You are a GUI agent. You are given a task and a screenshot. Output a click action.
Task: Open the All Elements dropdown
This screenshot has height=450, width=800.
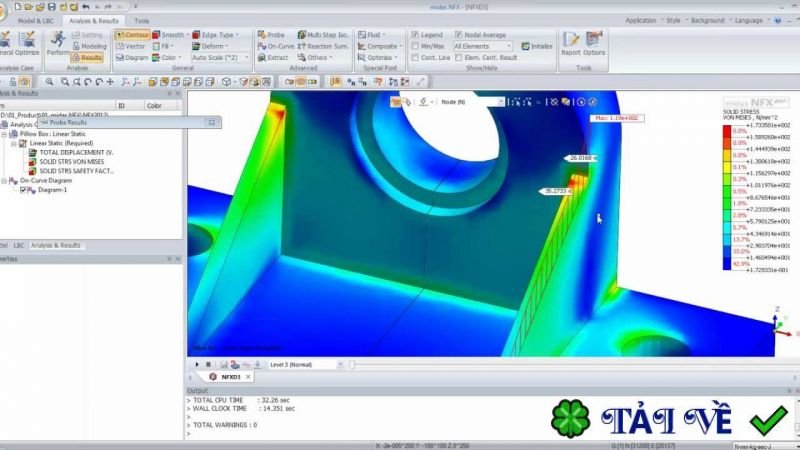point(483,46)
